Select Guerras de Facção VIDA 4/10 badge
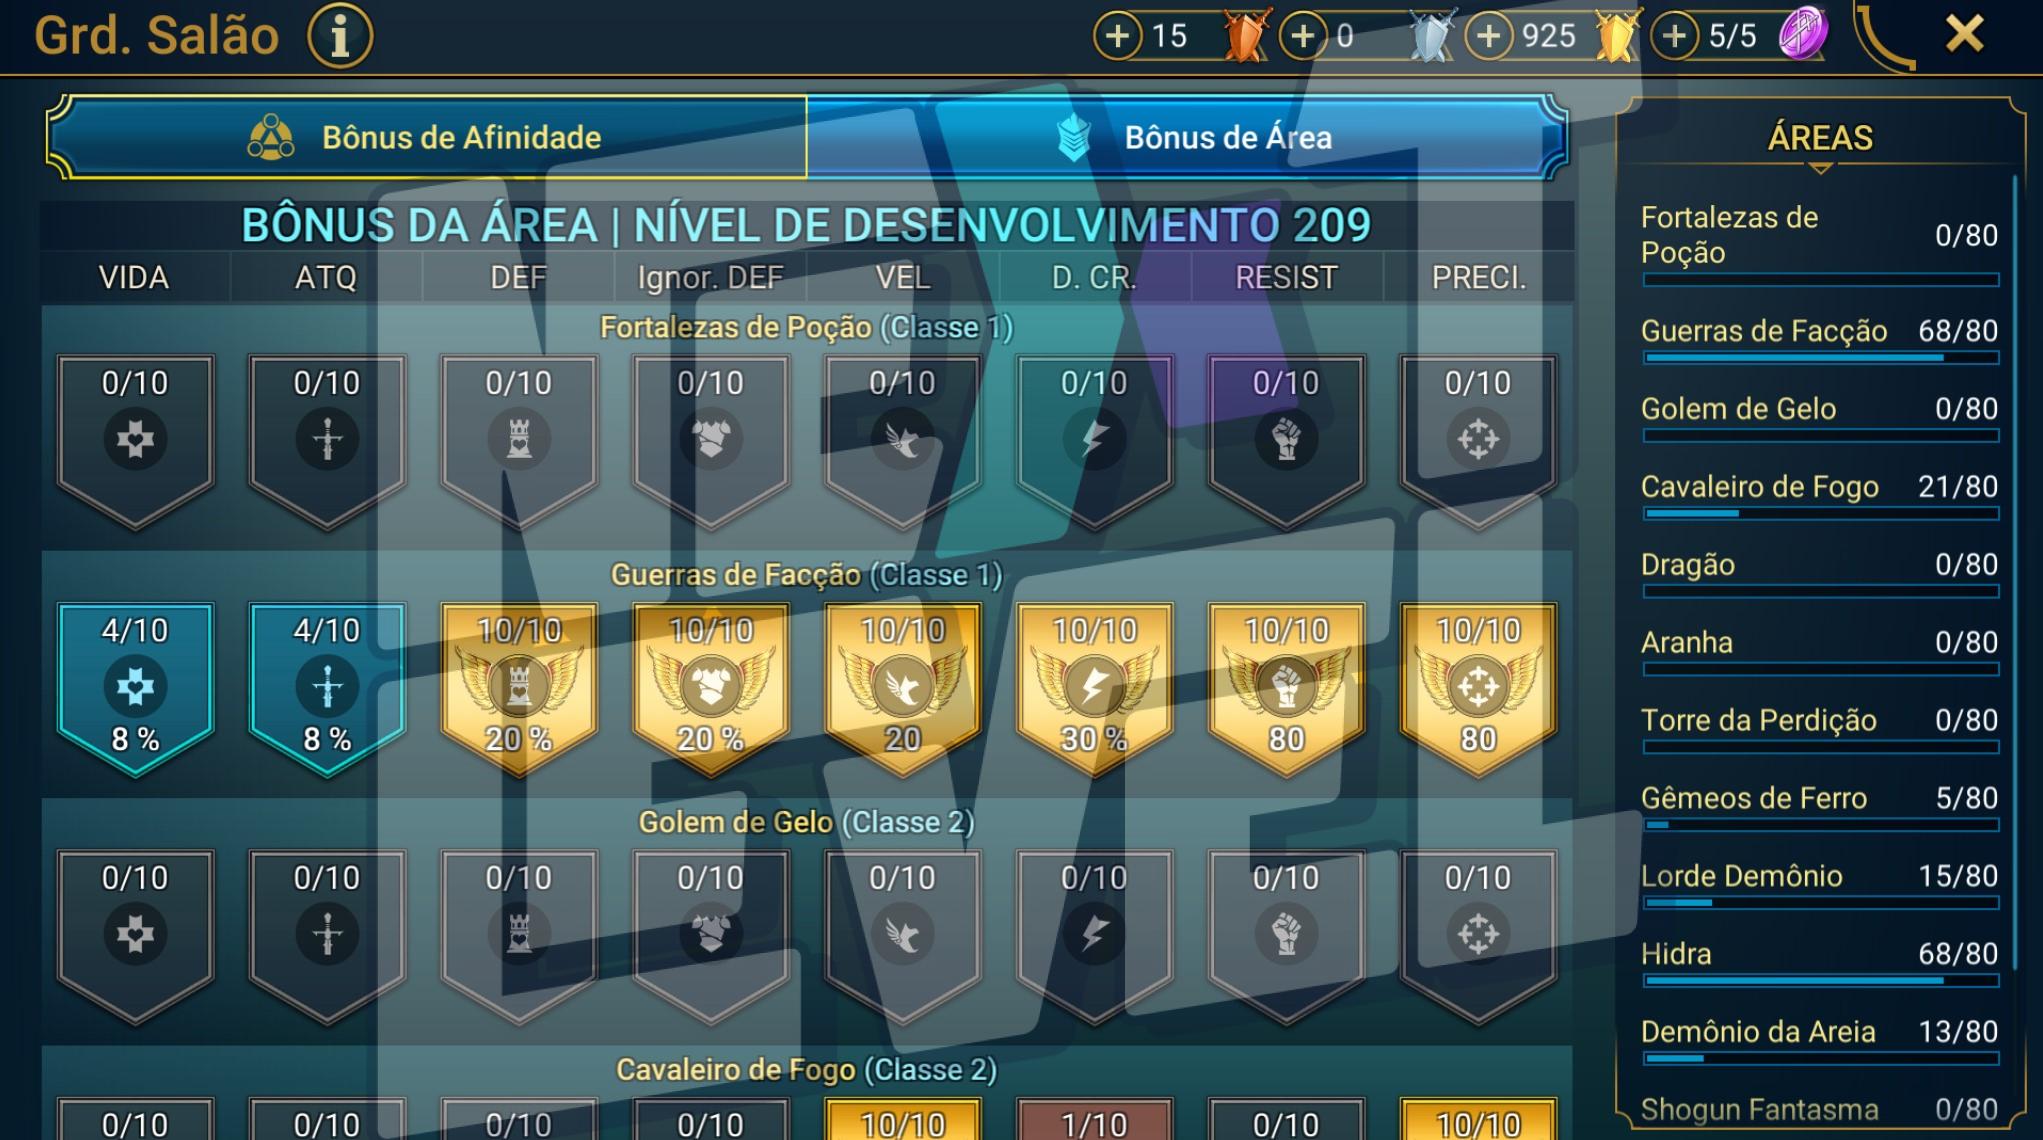Screen dimensions: 2043x1140 (x=135, y=689)
